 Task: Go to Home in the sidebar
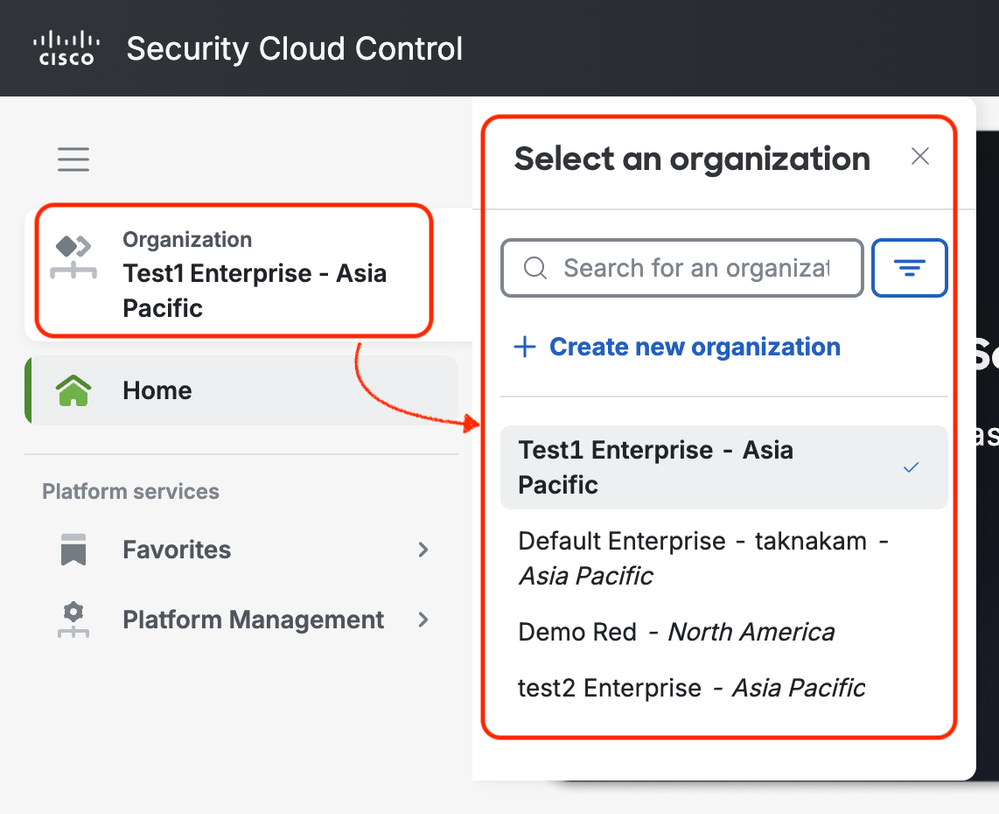pos(241,390)
